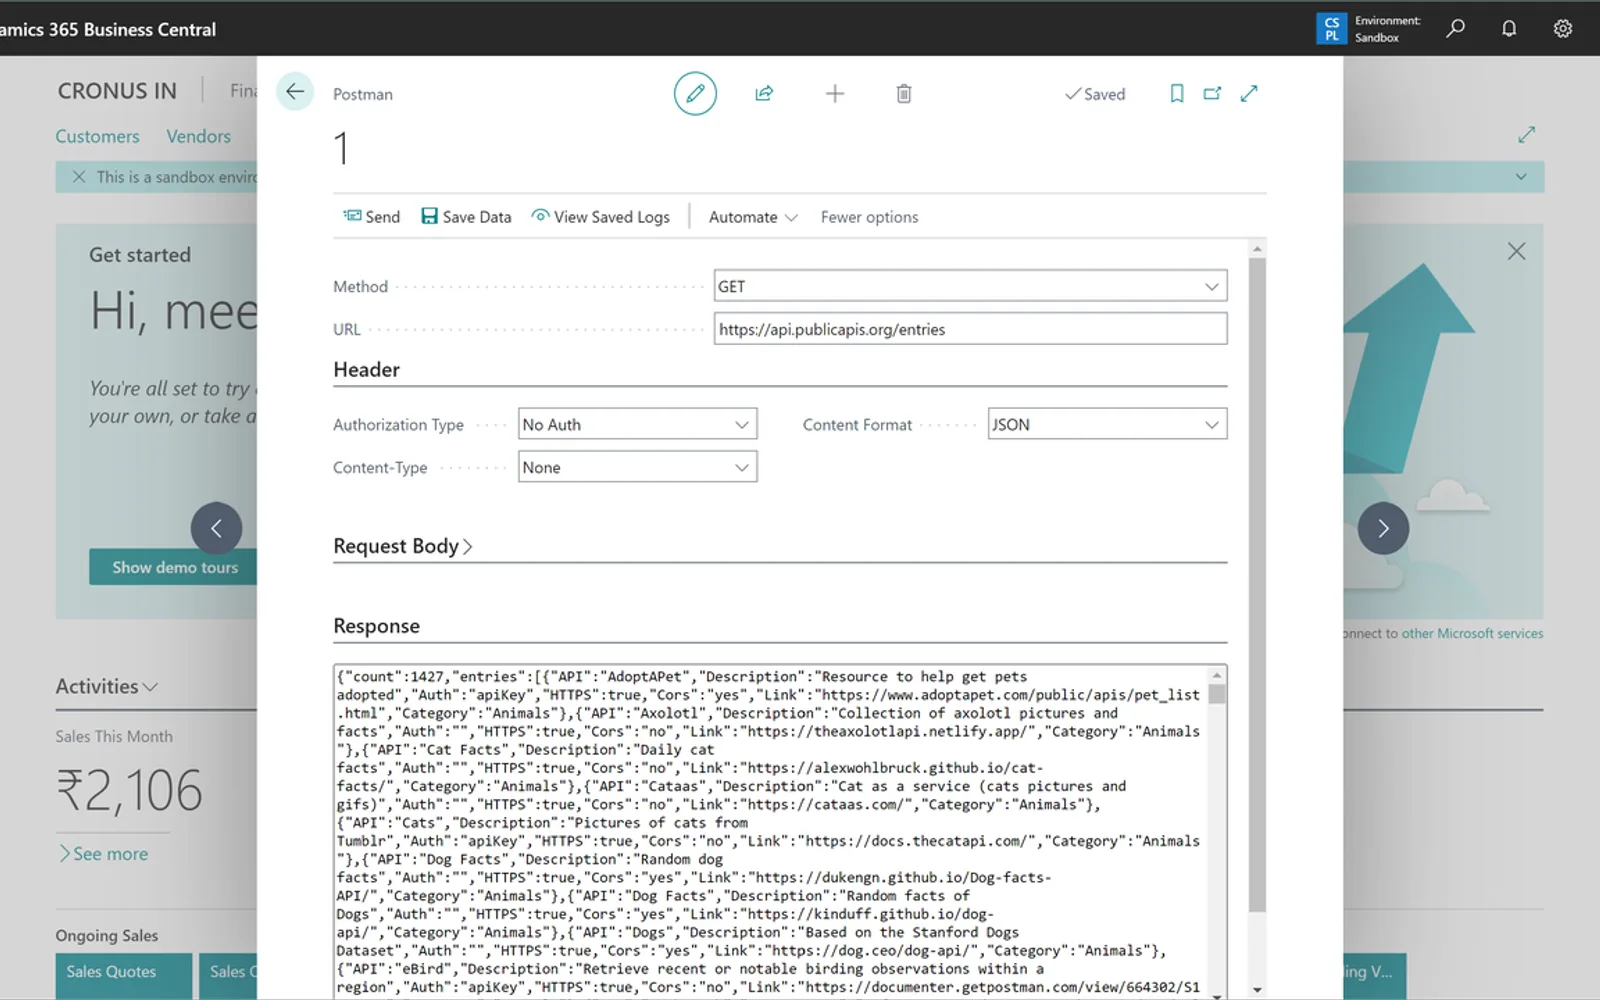
Task: Go back using the arrow beside Postman
Action: click(x=295, y=92)
